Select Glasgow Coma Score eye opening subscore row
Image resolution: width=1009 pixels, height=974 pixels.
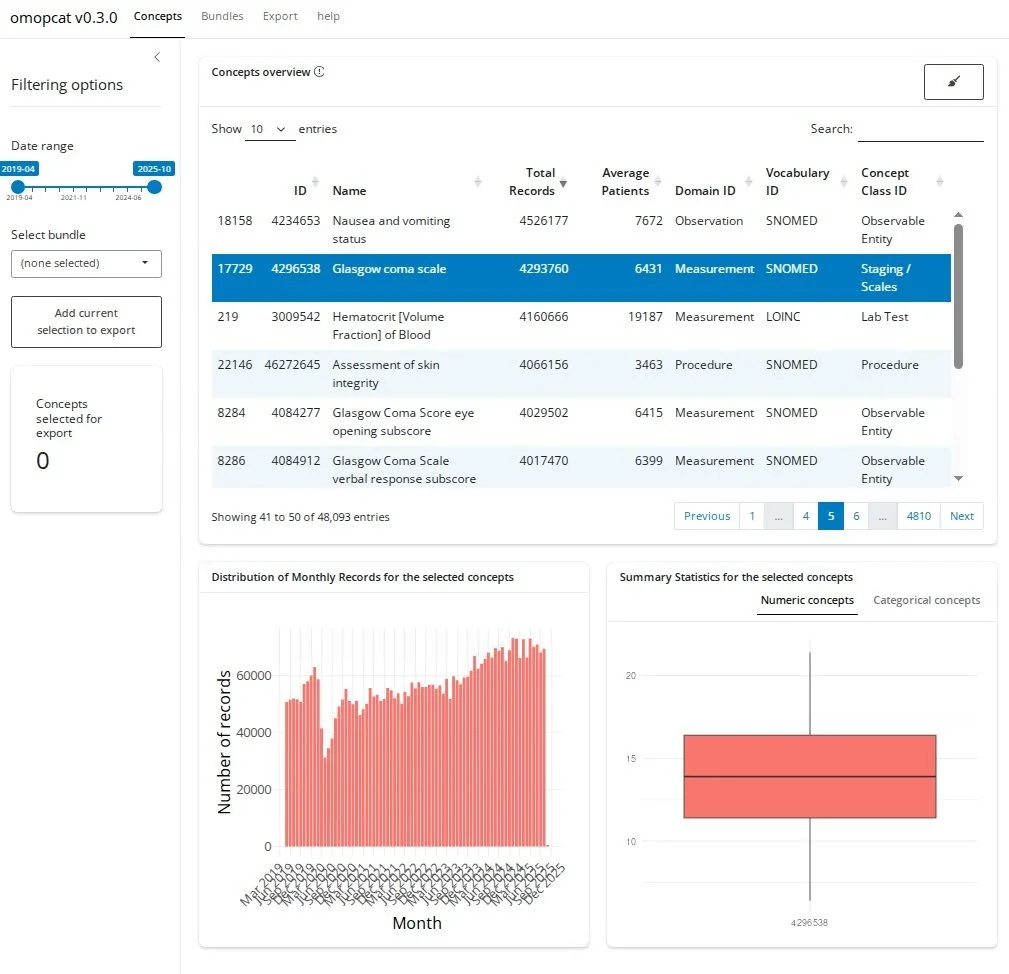[581, 421]
